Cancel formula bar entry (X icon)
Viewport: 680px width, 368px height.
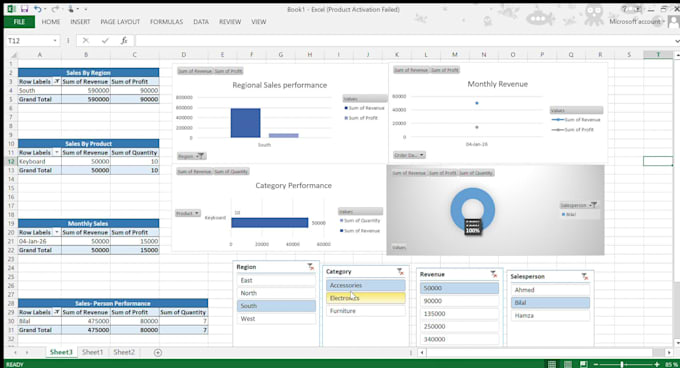coord(85,40)
